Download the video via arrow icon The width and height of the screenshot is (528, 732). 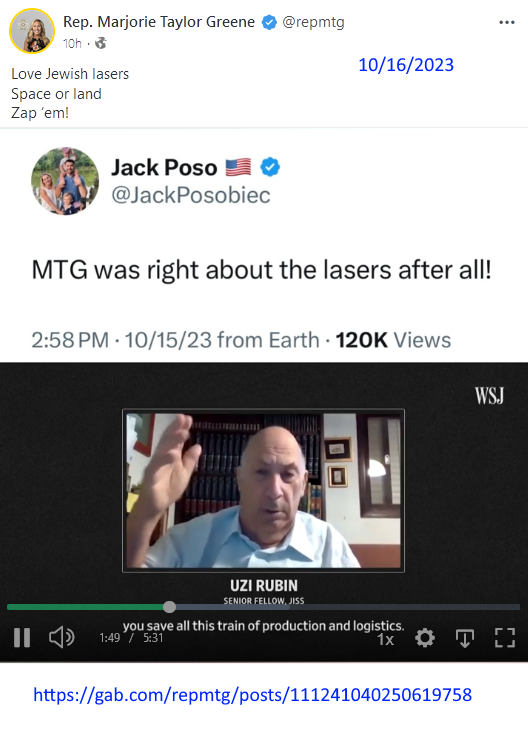[x=465, y=638]
